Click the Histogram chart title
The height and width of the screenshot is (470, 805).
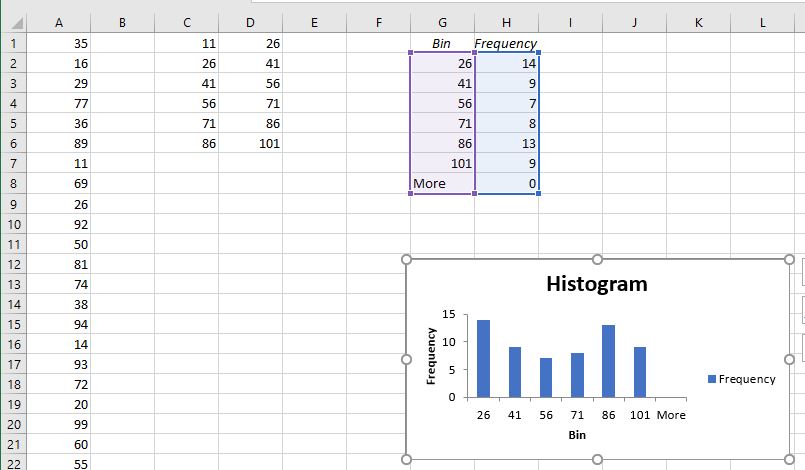[x=596, y=284]
